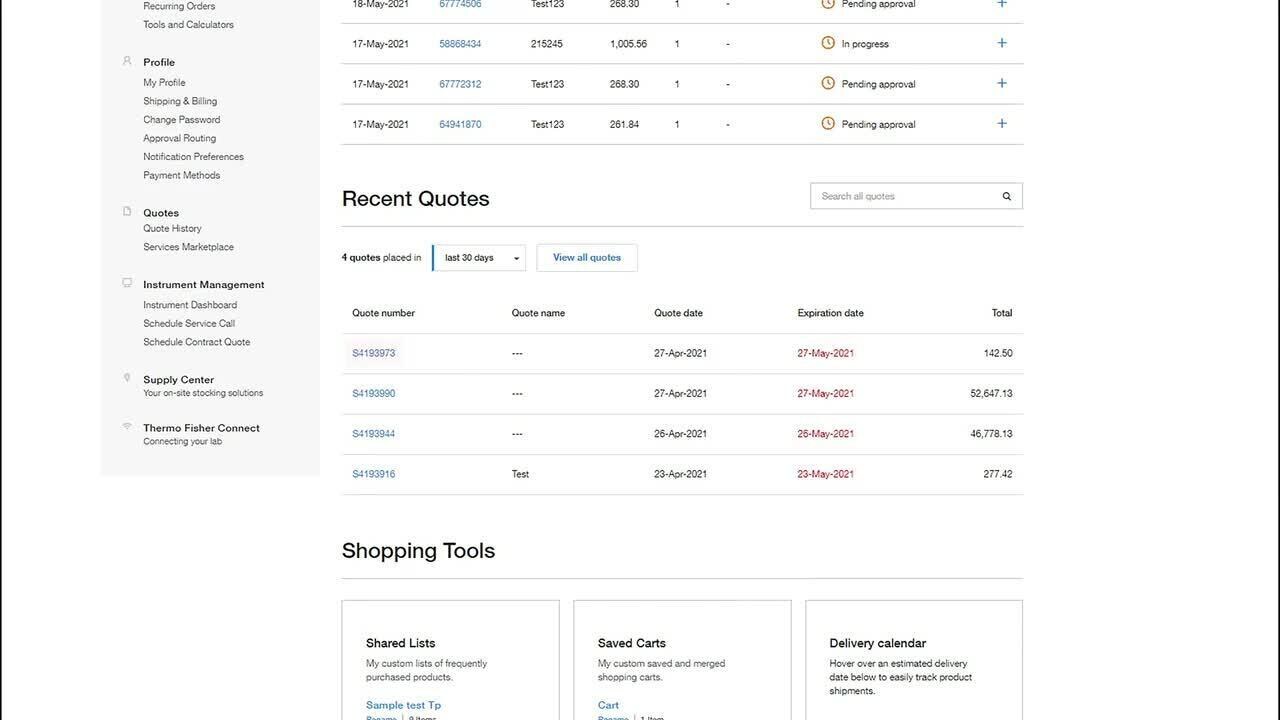Viewport: 1280px width, 720px height.
Task: Click the search magnifier icon in quotes search
Action: click(x=1006, y=197)
